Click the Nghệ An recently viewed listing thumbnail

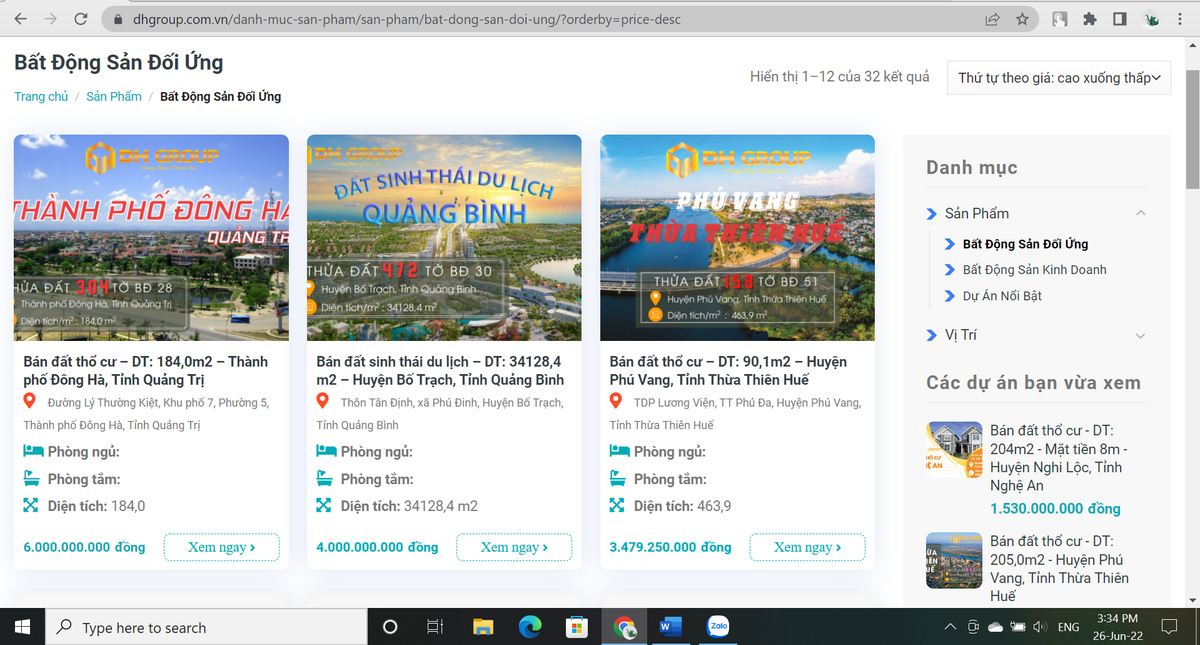[x=953, y=449]
